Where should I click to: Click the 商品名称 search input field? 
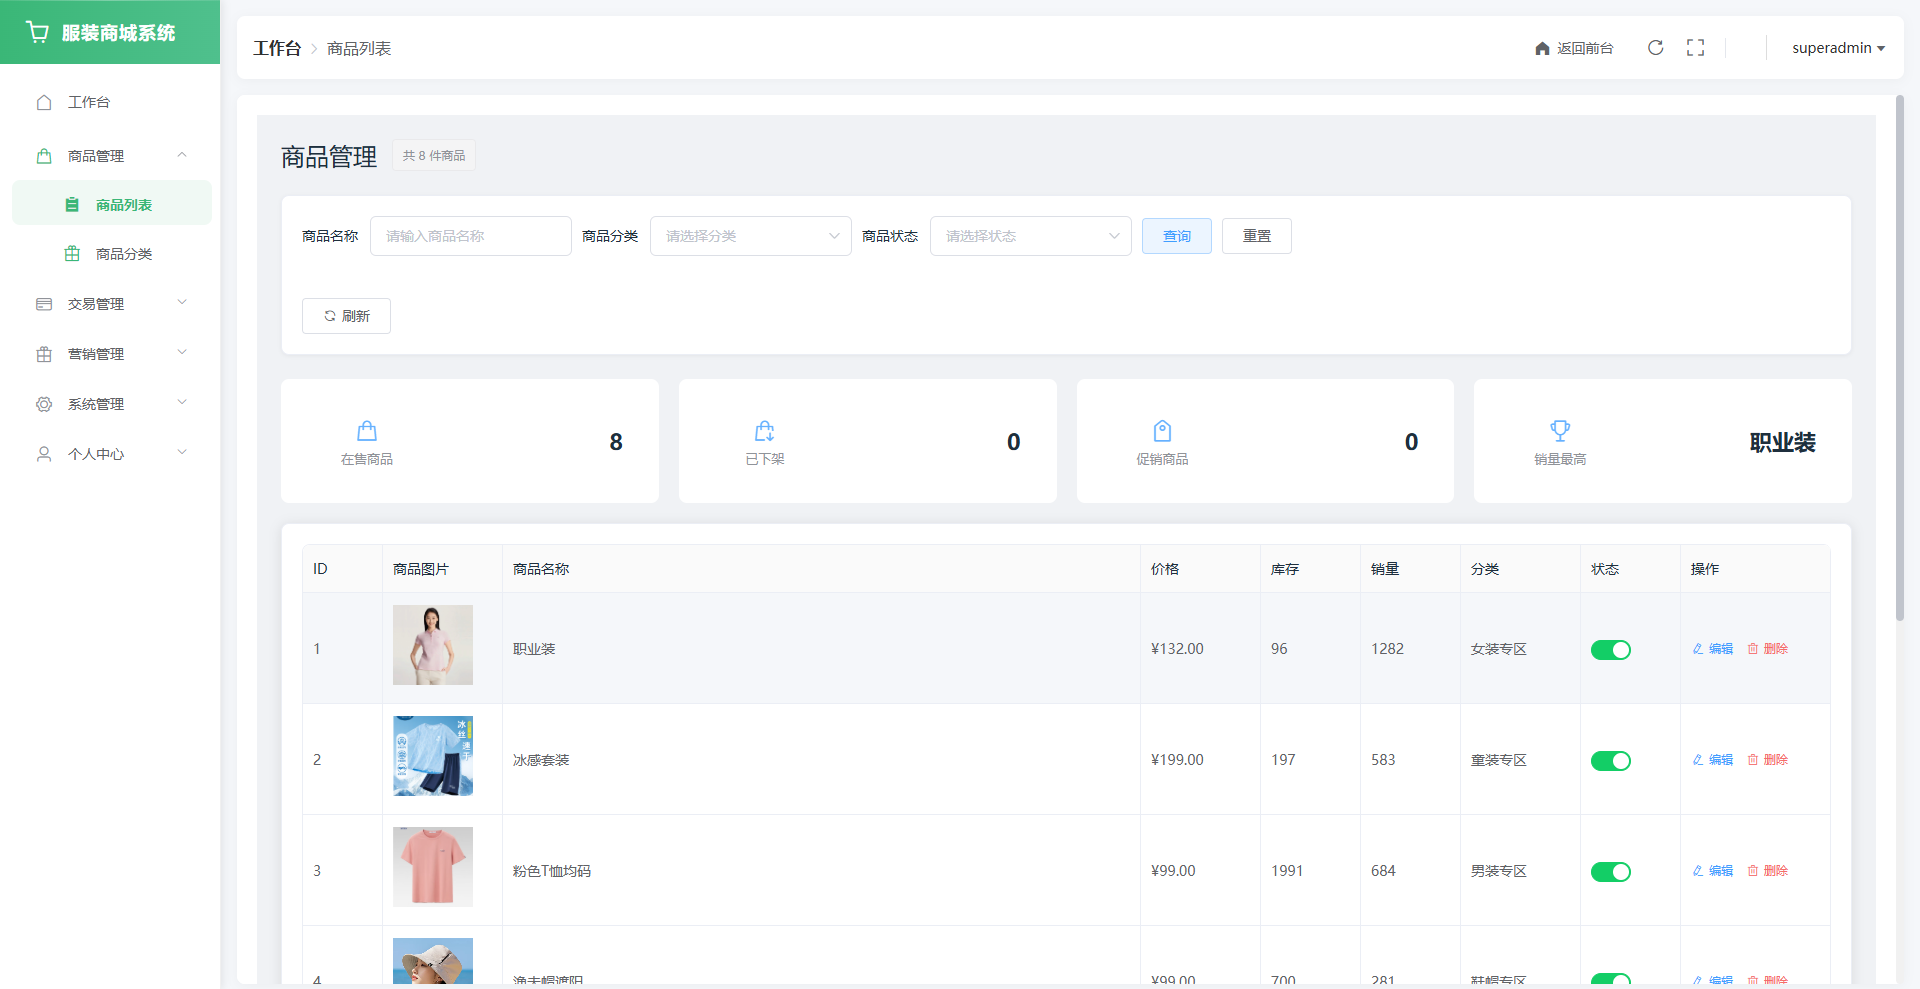(470, 236)
